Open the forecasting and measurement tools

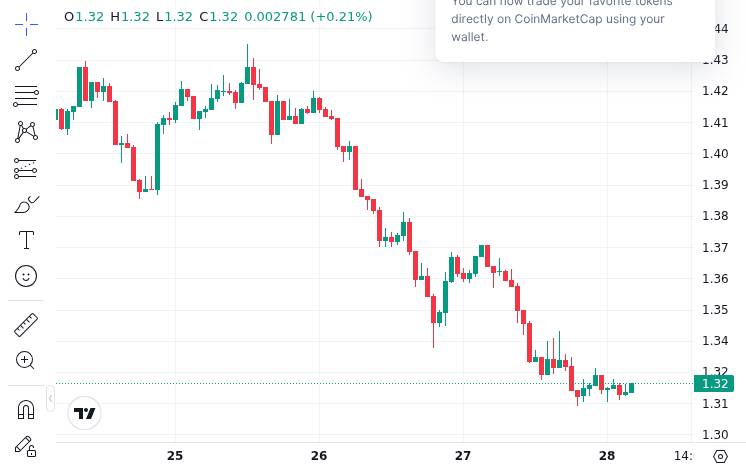pyautogui.click(x=26, y=168)
